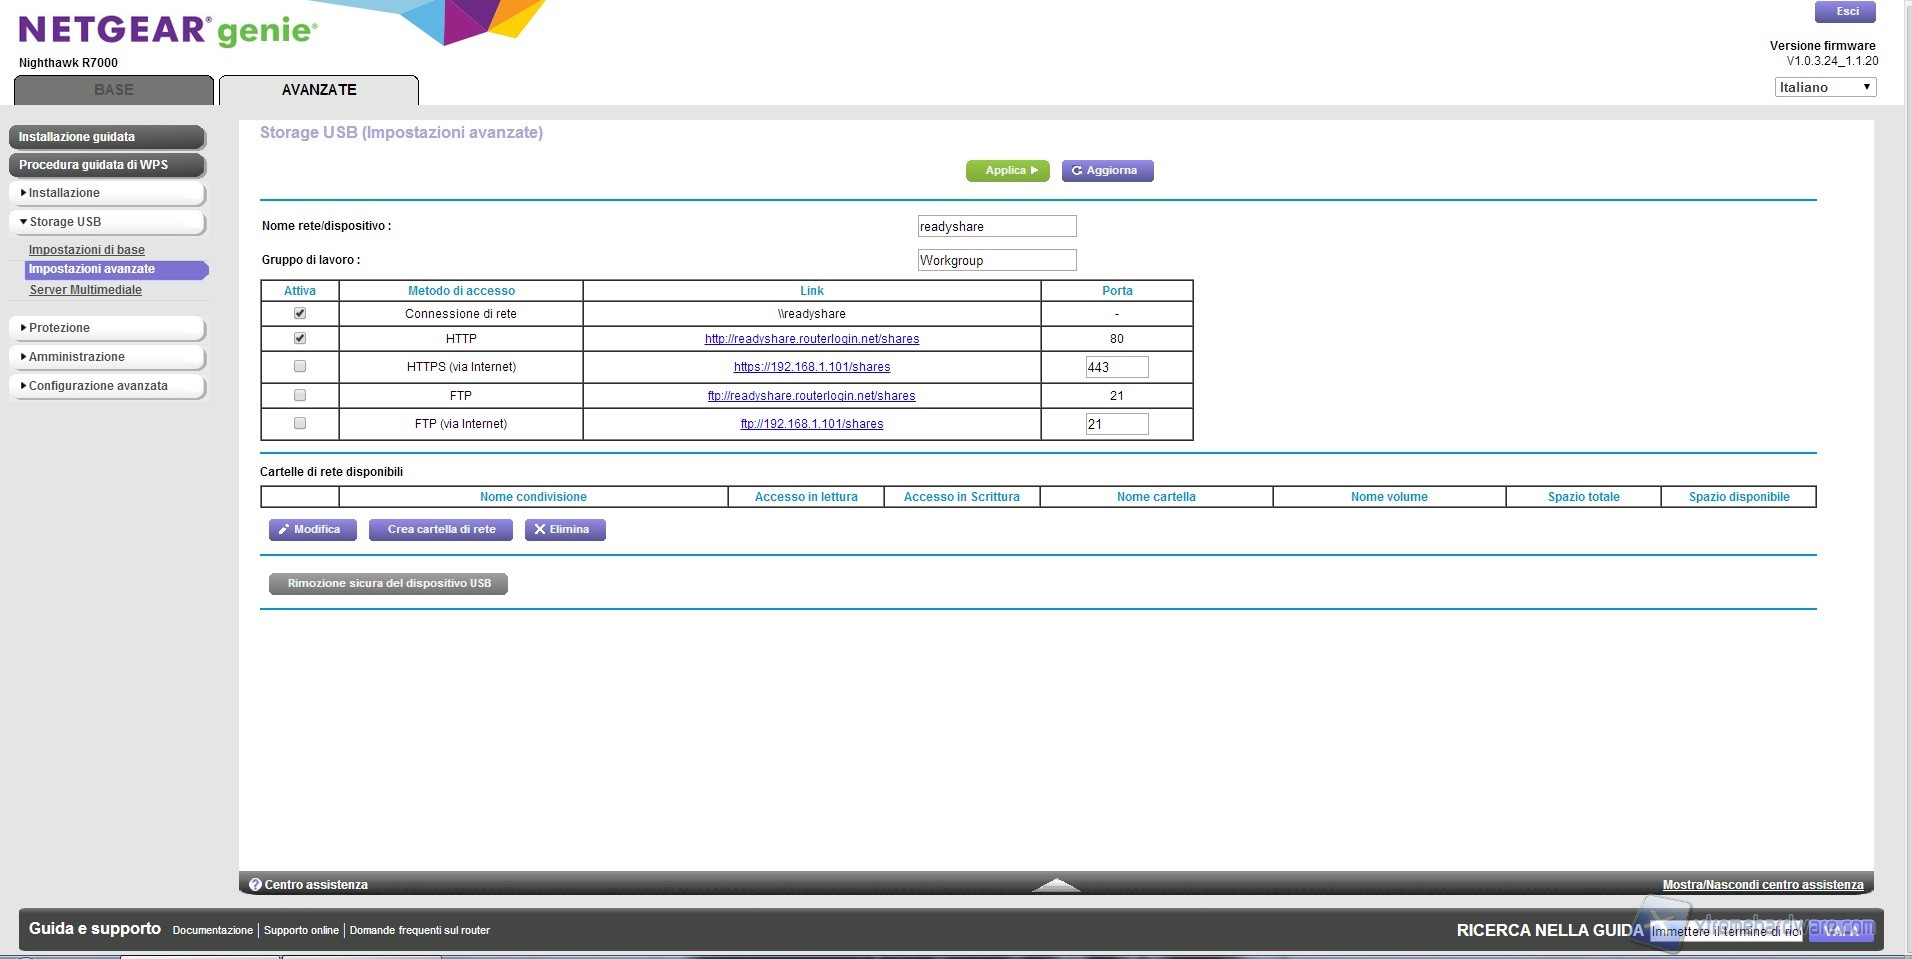Enable the FTP access checkbox
The height and width of the screenshot is (959, 1912).
(x=300, y=395)
